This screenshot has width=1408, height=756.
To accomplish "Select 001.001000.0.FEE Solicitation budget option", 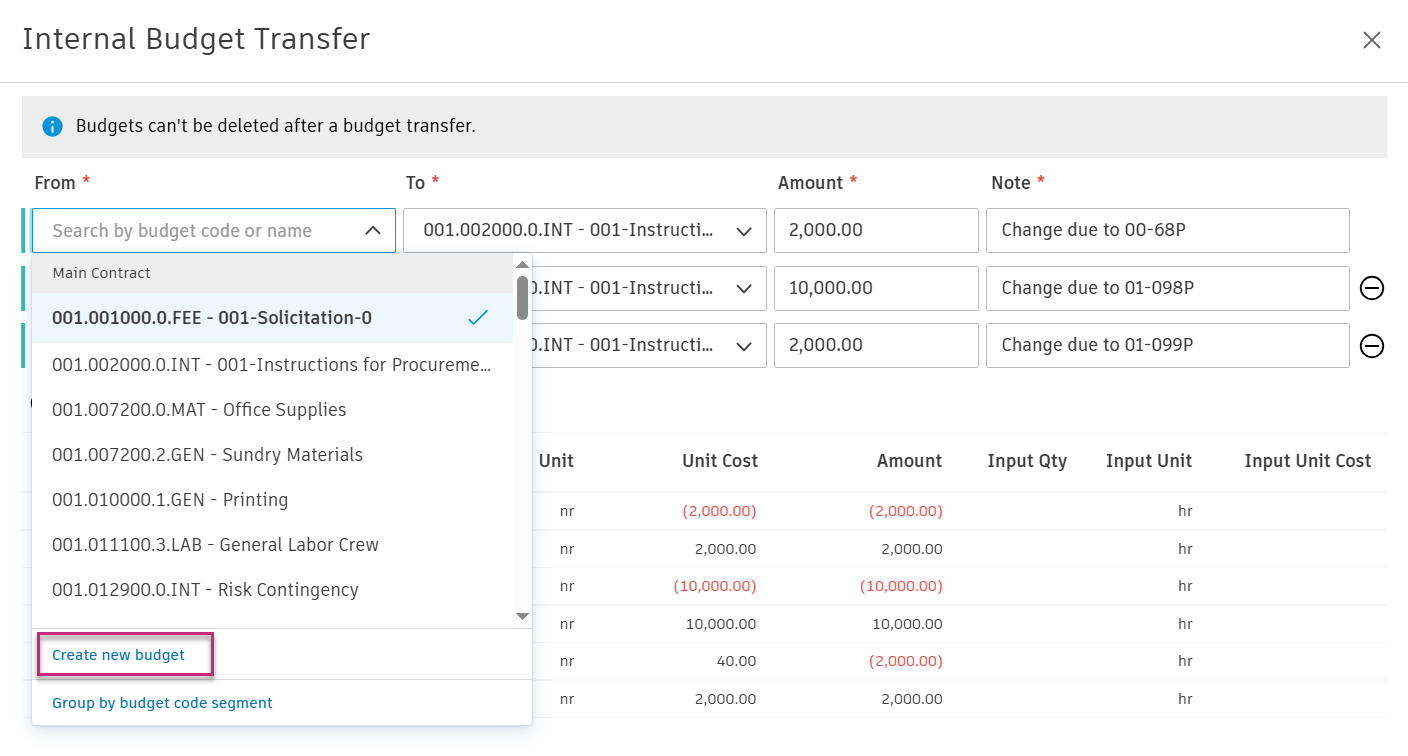I will pyautogui.click(x=212, y=318).
